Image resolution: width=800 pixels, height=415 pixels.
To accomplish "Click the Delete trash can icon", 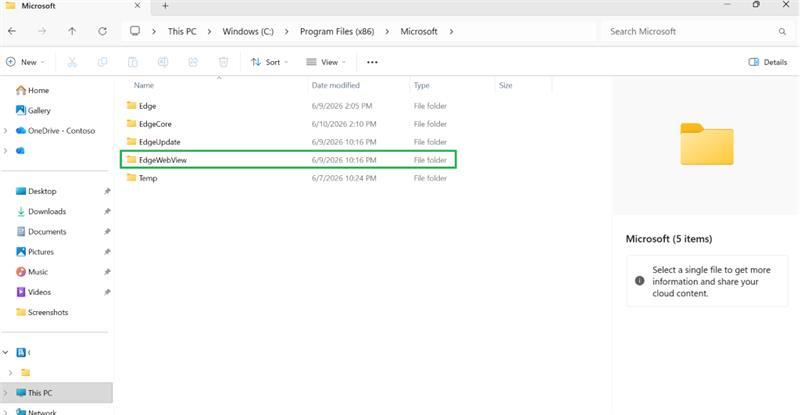I will pyautogui.click(x=223, y=62).
